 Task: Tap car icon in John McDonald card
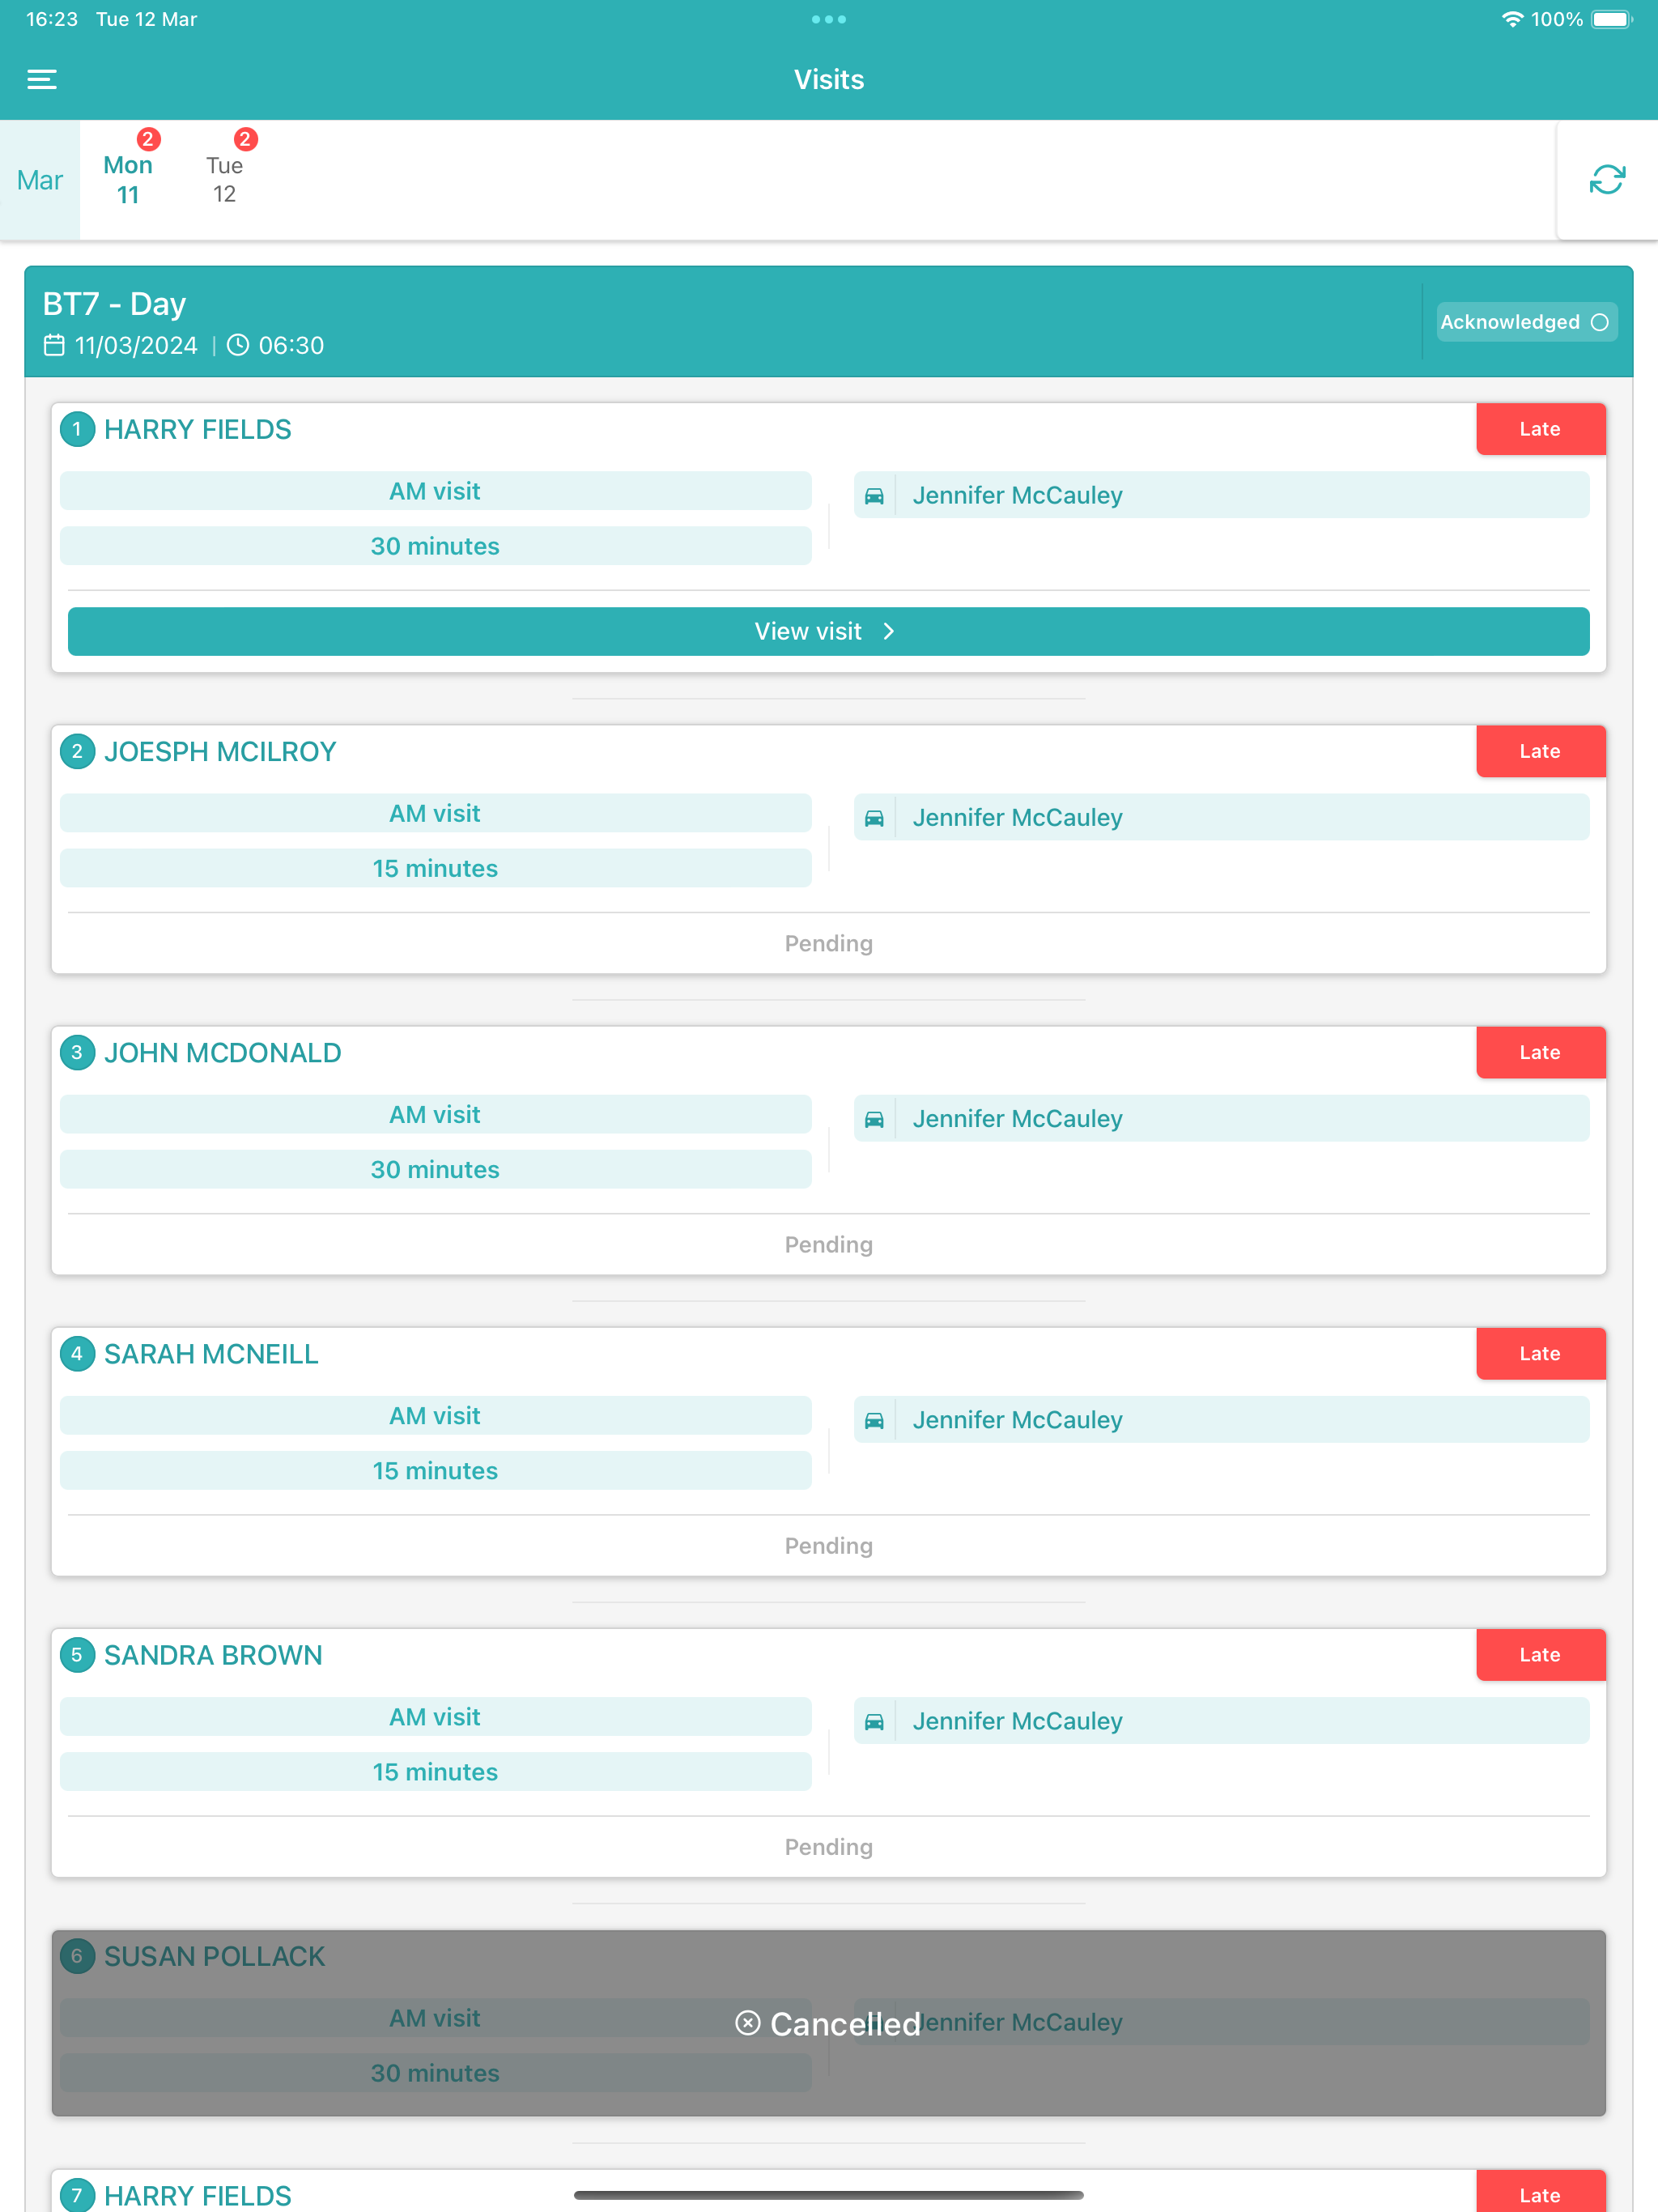pos(874,1118)
